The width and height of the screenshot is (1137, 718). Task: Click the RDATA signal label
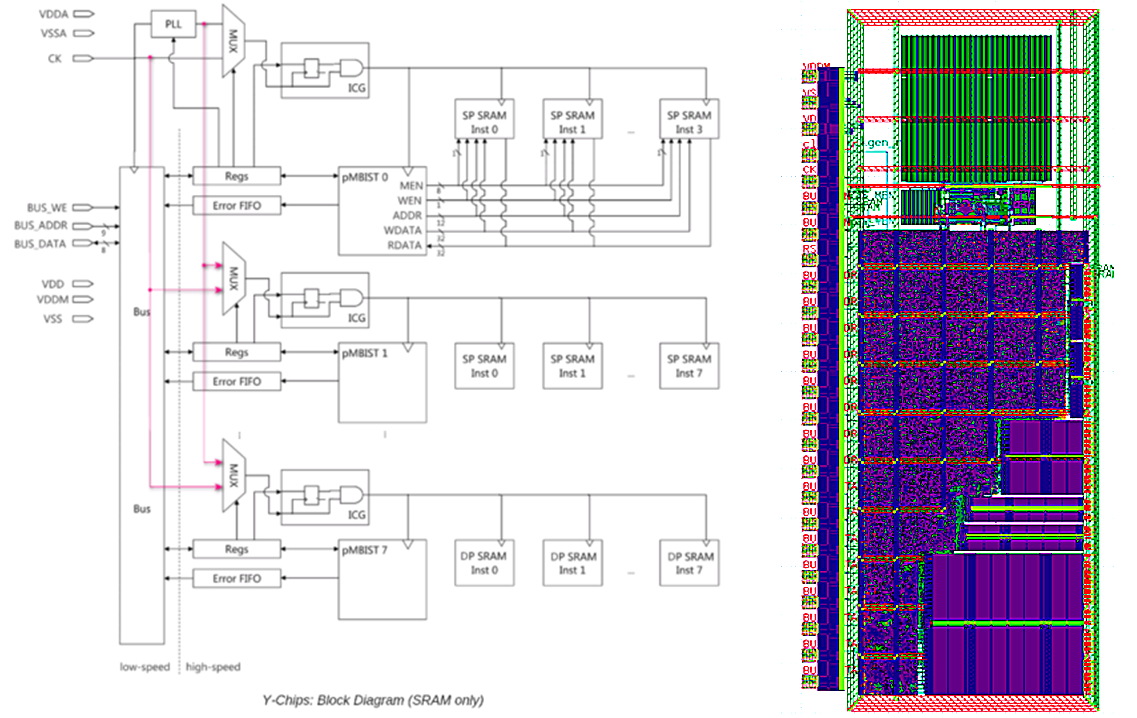click(405, 245)
